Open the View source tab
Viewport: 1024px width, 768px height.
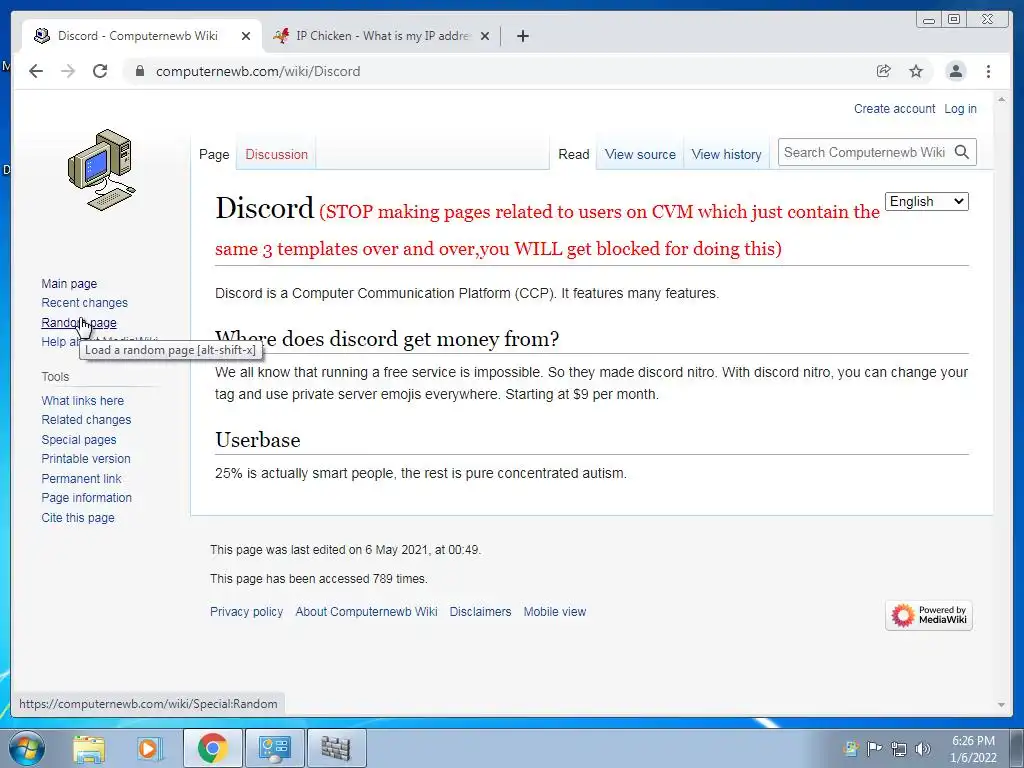pos(640,154)
